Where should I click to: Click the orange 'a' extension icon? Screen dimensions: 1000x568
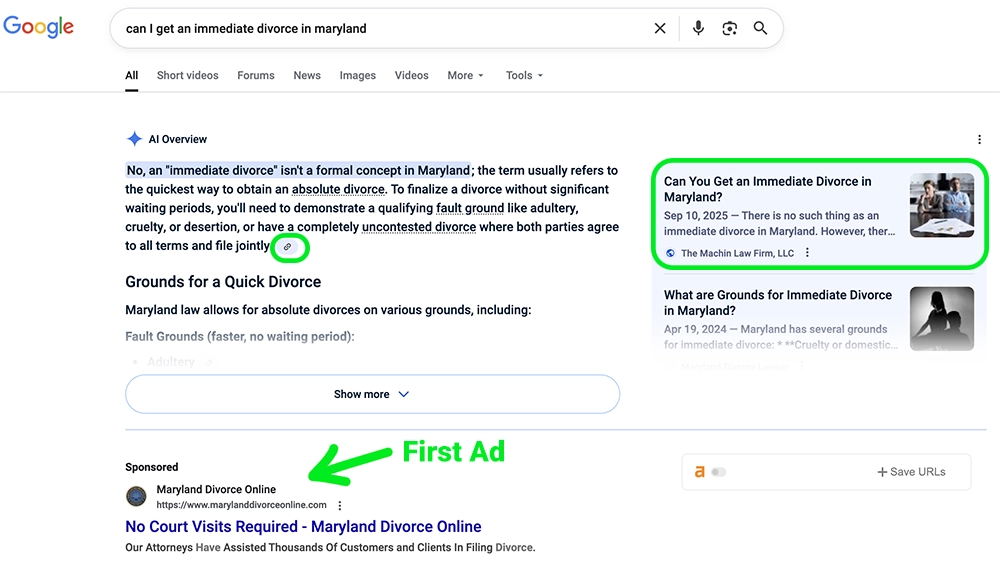(700, 472)
